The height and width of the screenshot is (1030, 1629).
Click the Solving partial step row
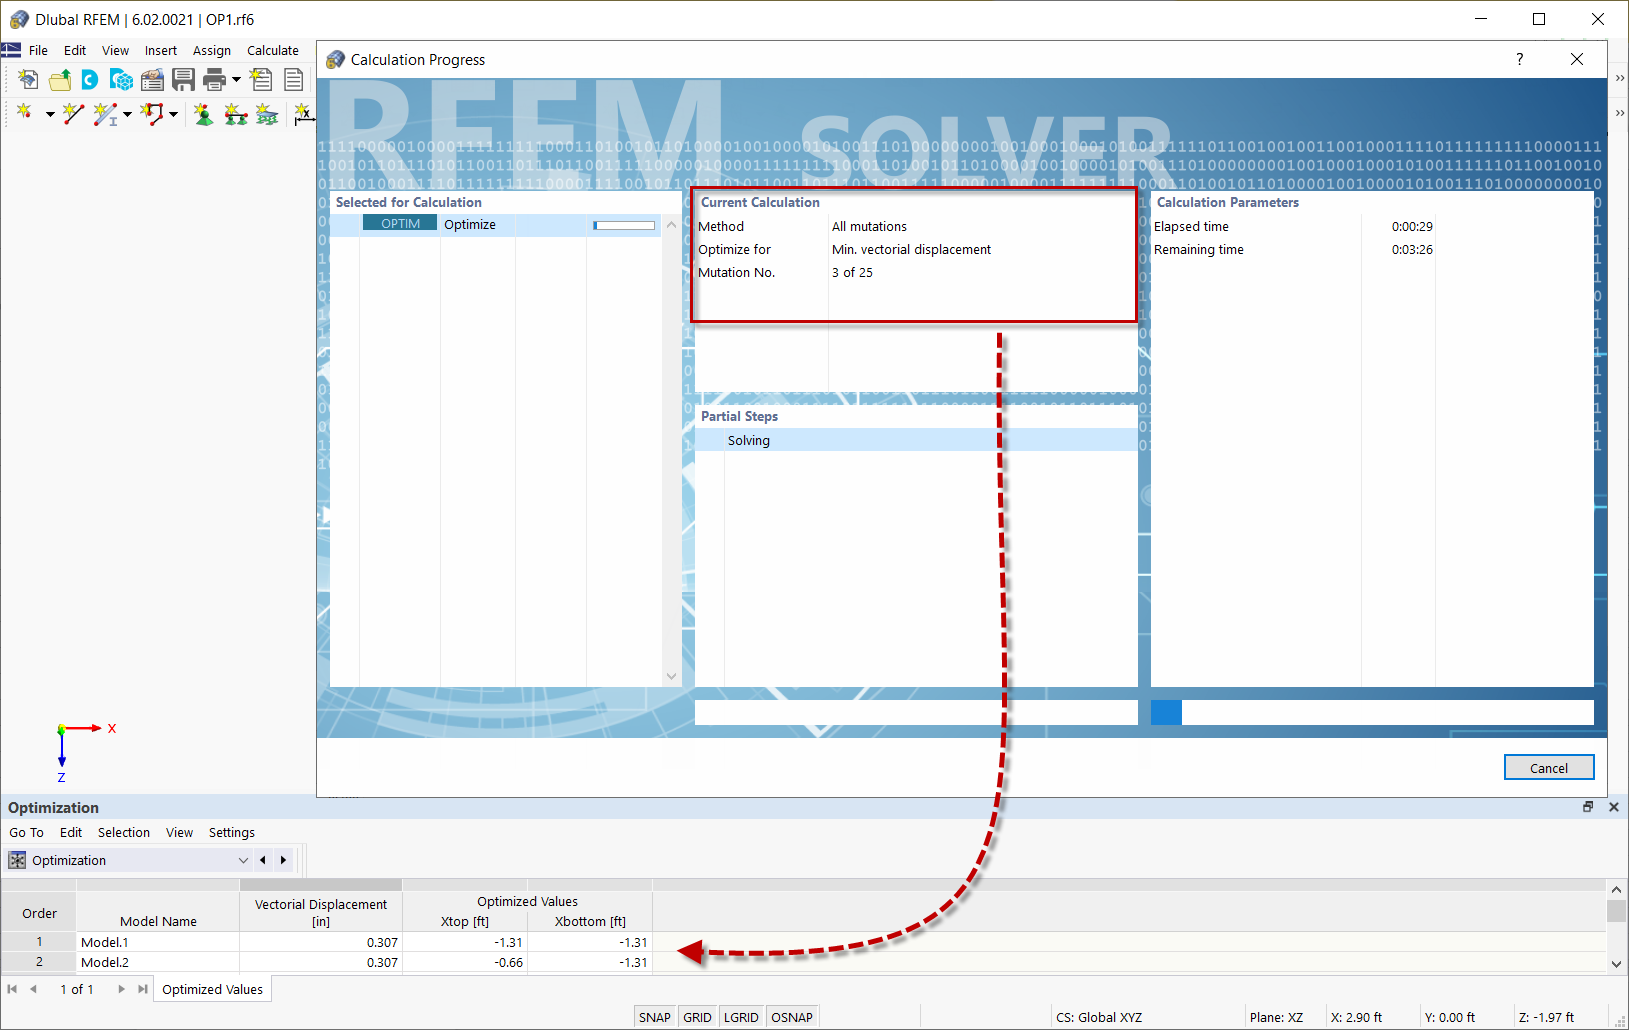(x=916, y=440)
